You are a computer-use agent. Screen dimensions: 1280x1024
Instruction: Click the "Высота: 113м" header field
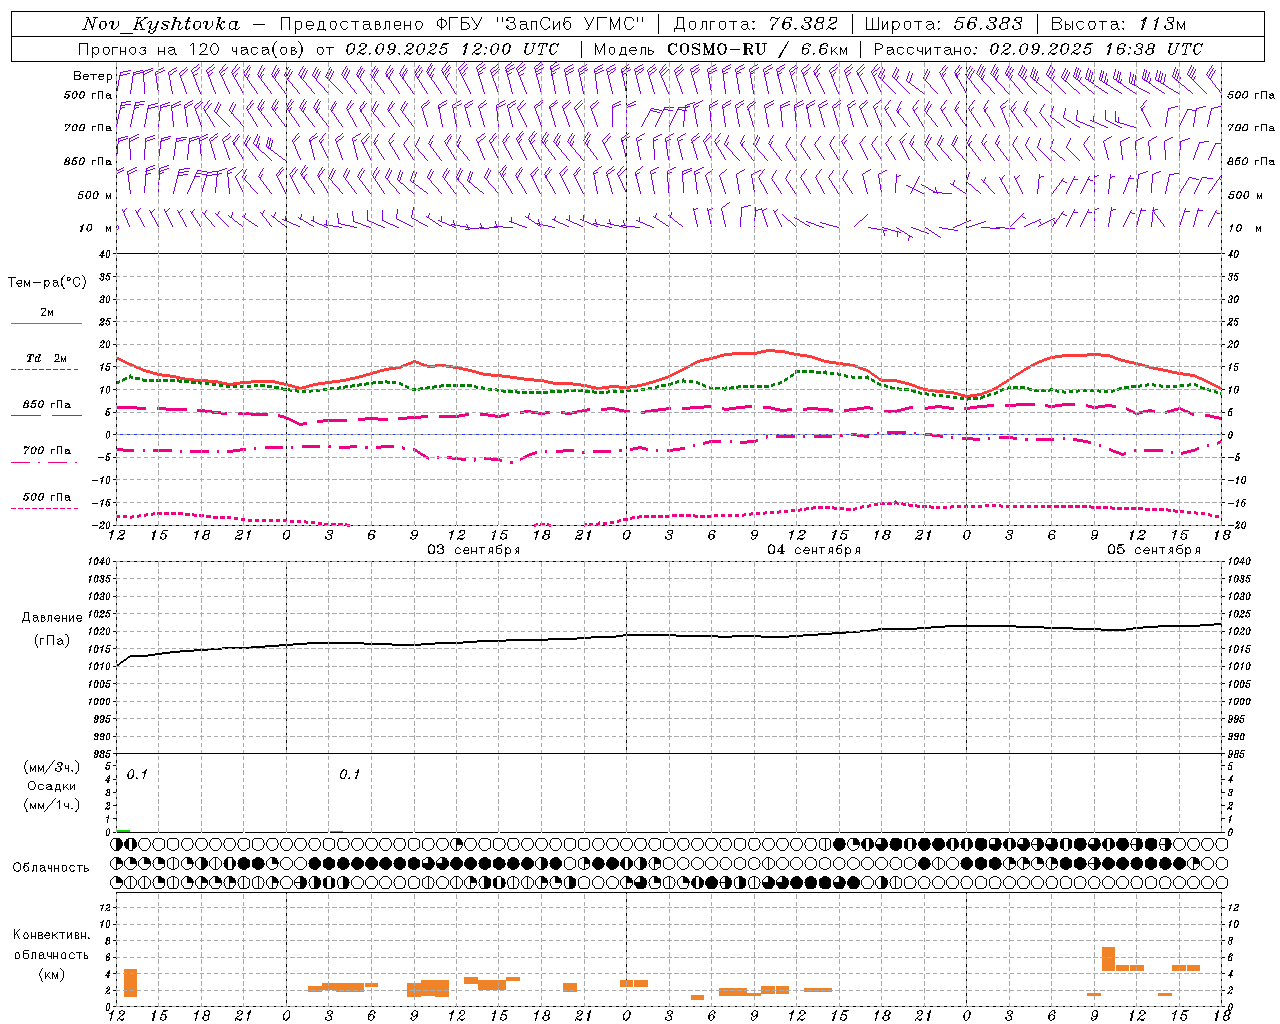[1118, 24]
